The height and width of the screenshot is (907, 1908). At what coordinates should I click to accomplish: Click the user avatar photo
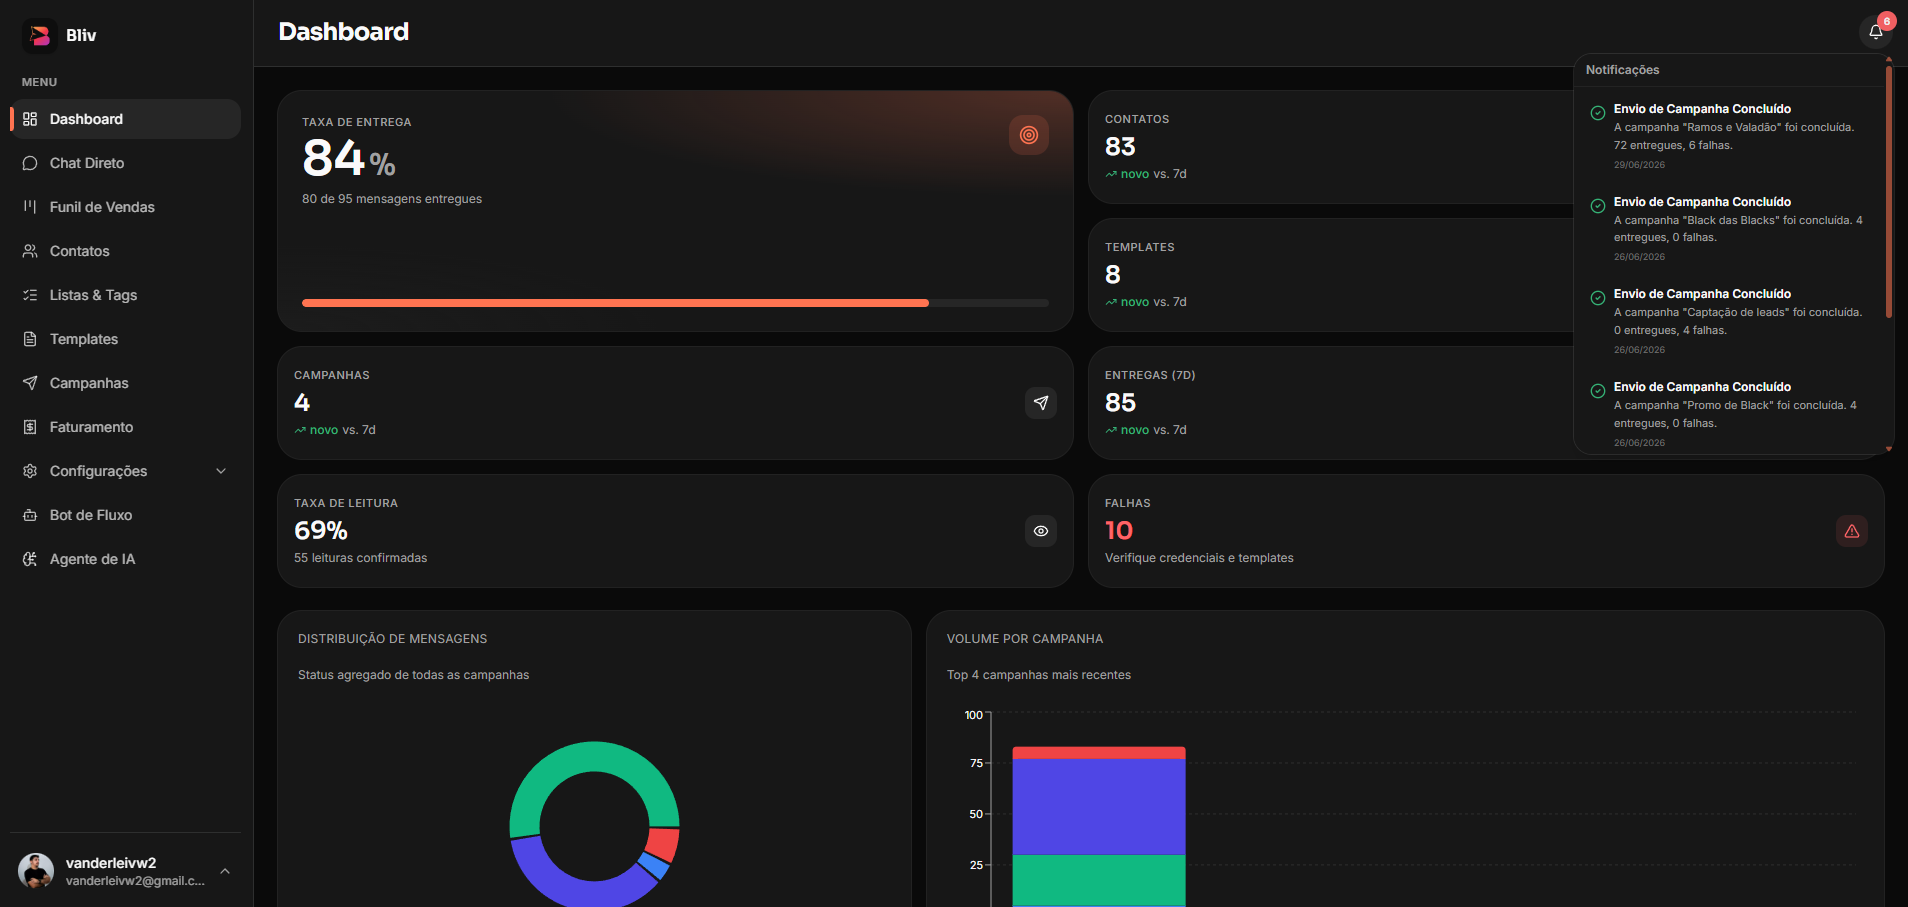tap(36, 871)
